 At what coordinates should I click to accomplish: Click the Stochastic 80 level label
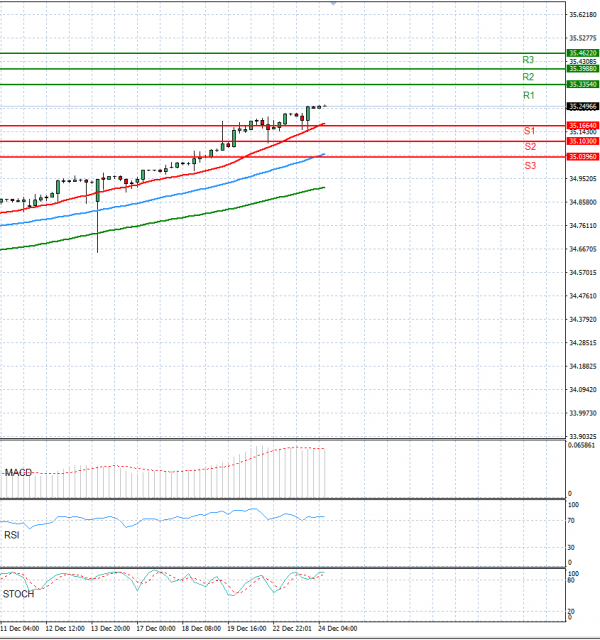(x=571, y=580)
